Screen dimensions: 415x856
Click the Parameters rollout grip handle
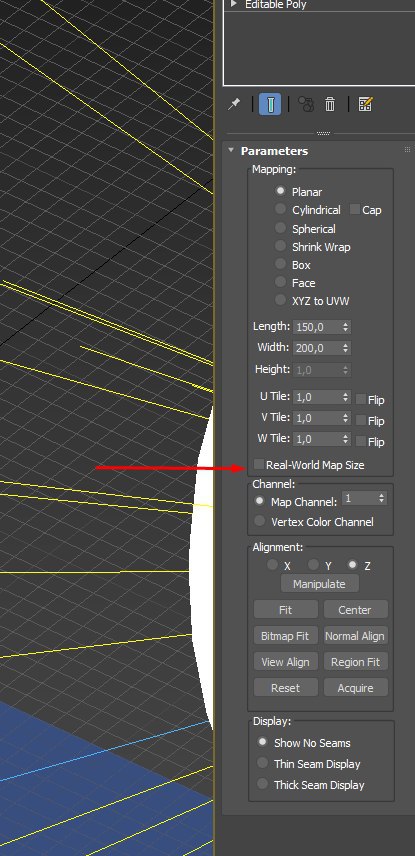[407, 150]
